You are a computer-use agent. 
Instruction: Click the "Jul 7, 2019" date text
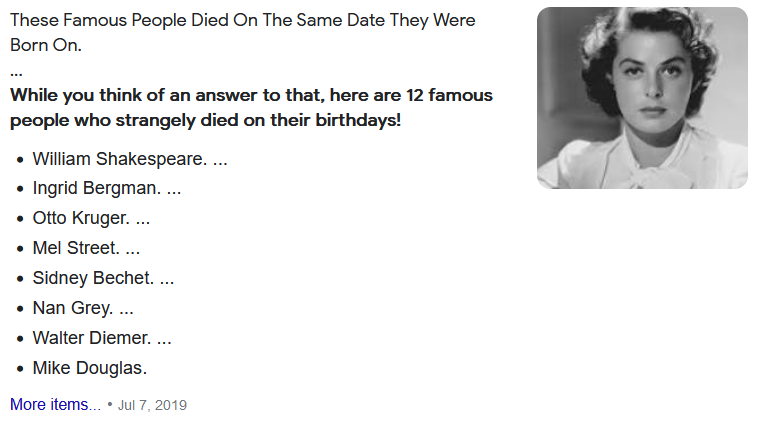152,406
